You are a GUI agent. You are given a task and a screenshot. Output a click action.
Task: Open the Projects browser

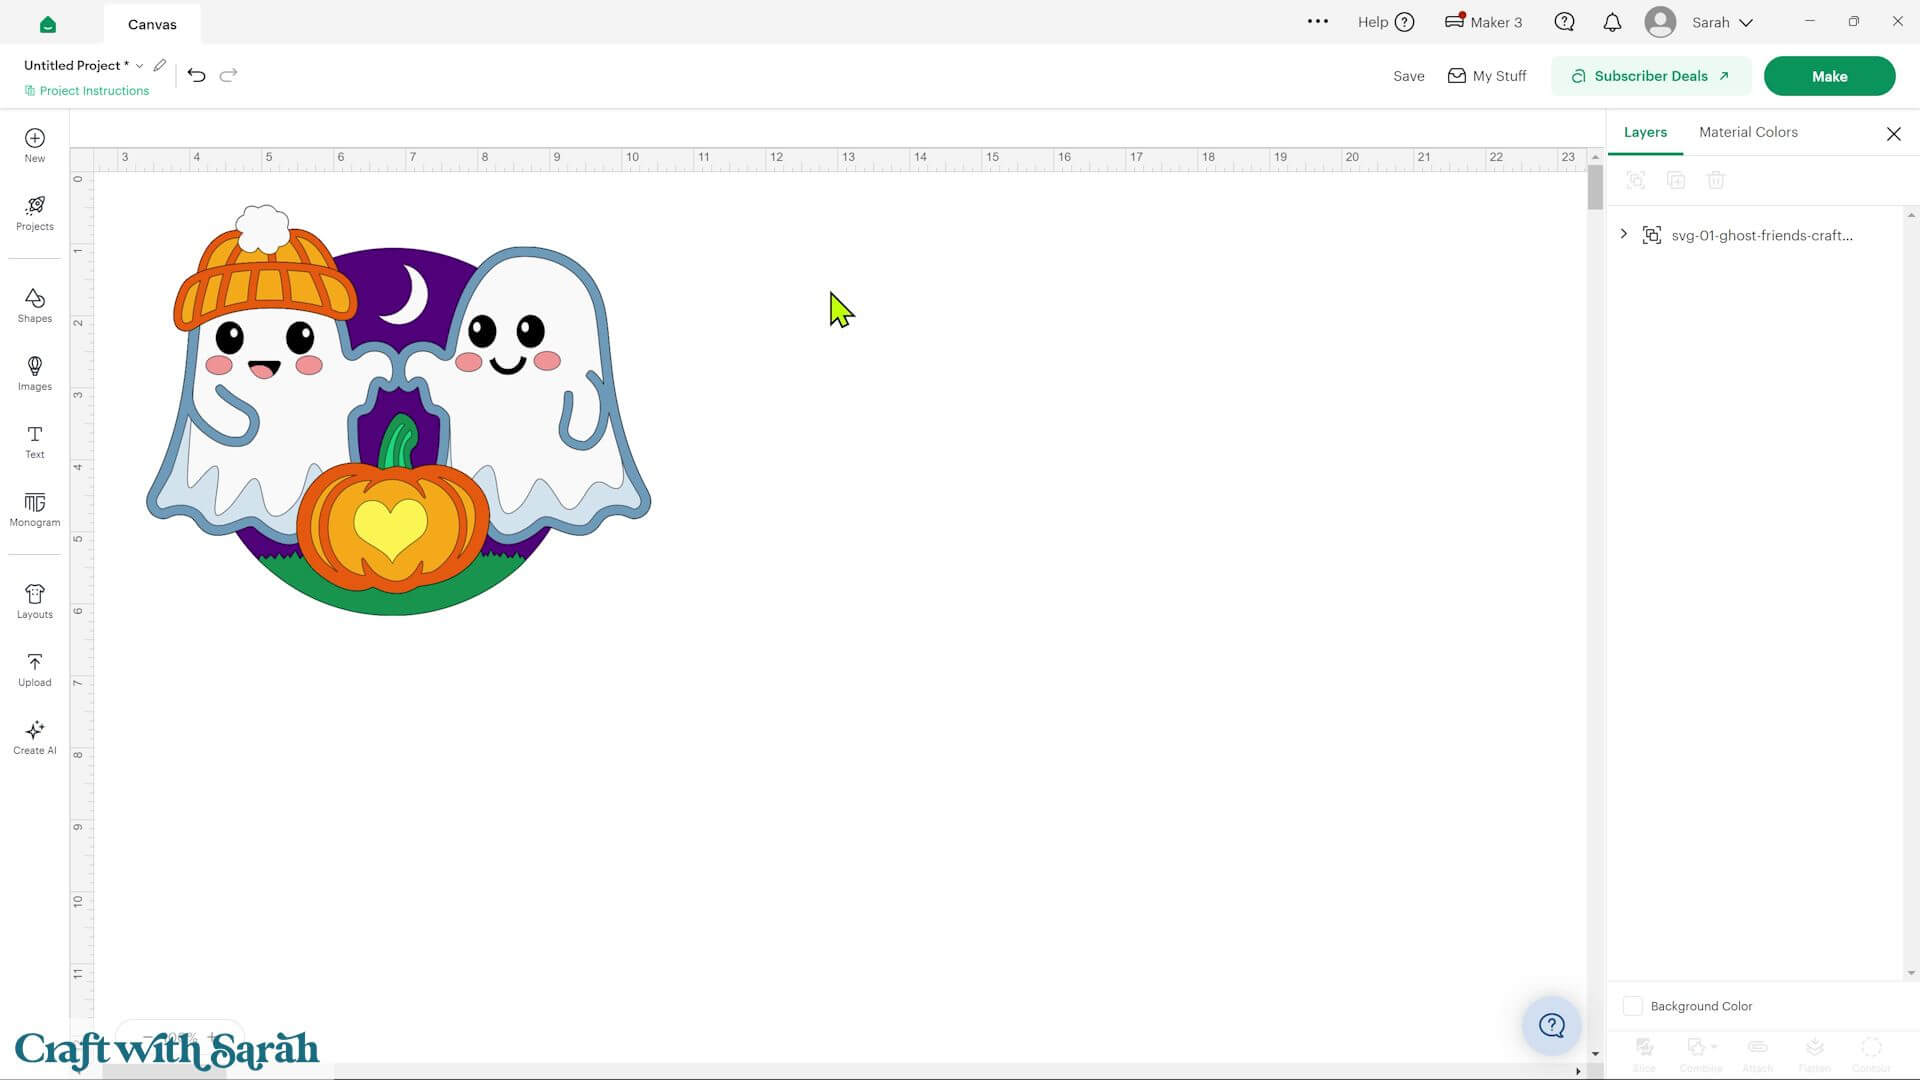pos(34,214)
